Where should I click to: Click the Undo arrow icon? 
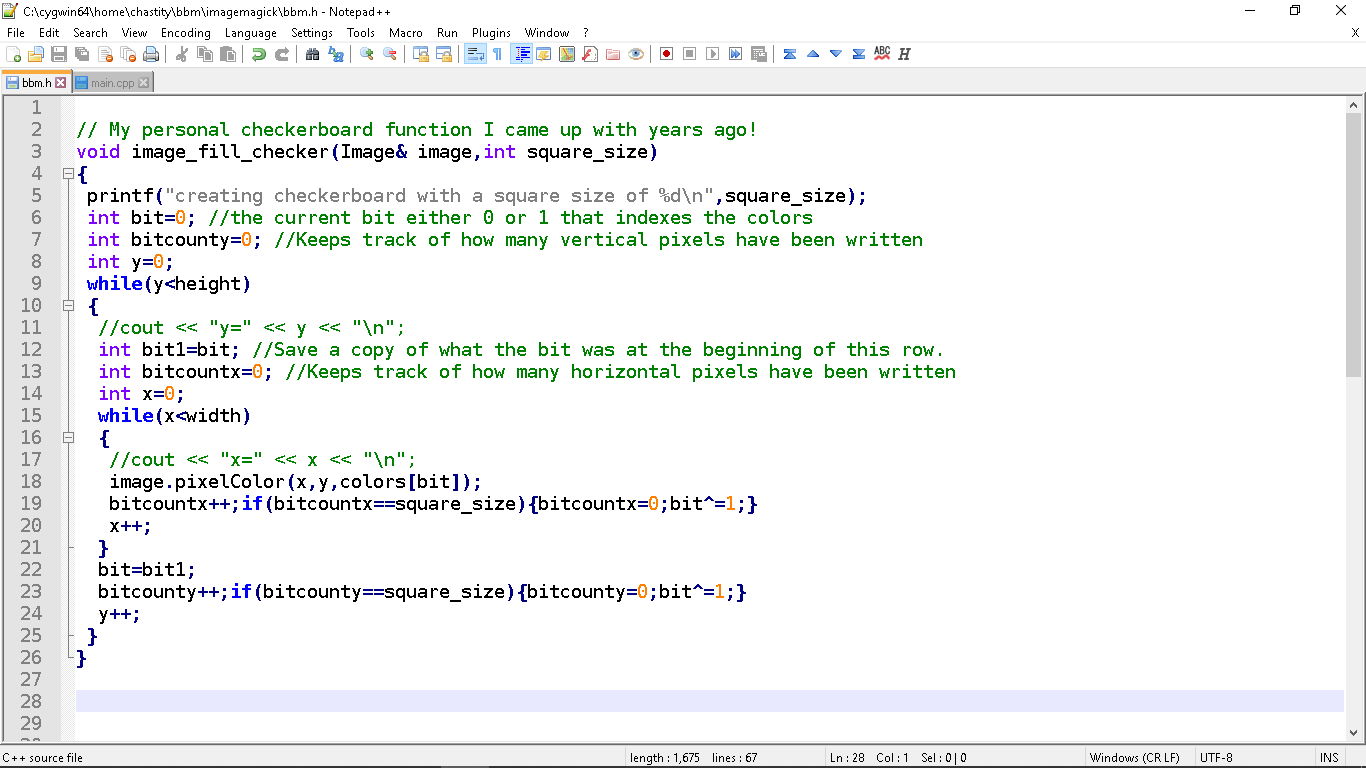point(259,54)
